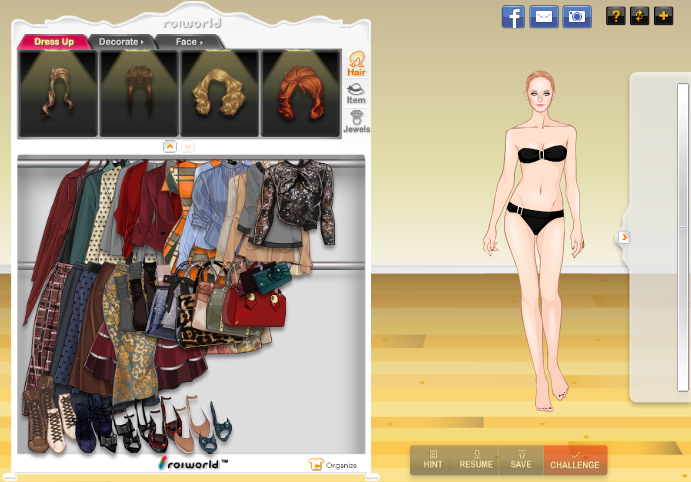Click the email envelope icon
The width and height of the screenshot is (691, 482).
coord(544,16)
